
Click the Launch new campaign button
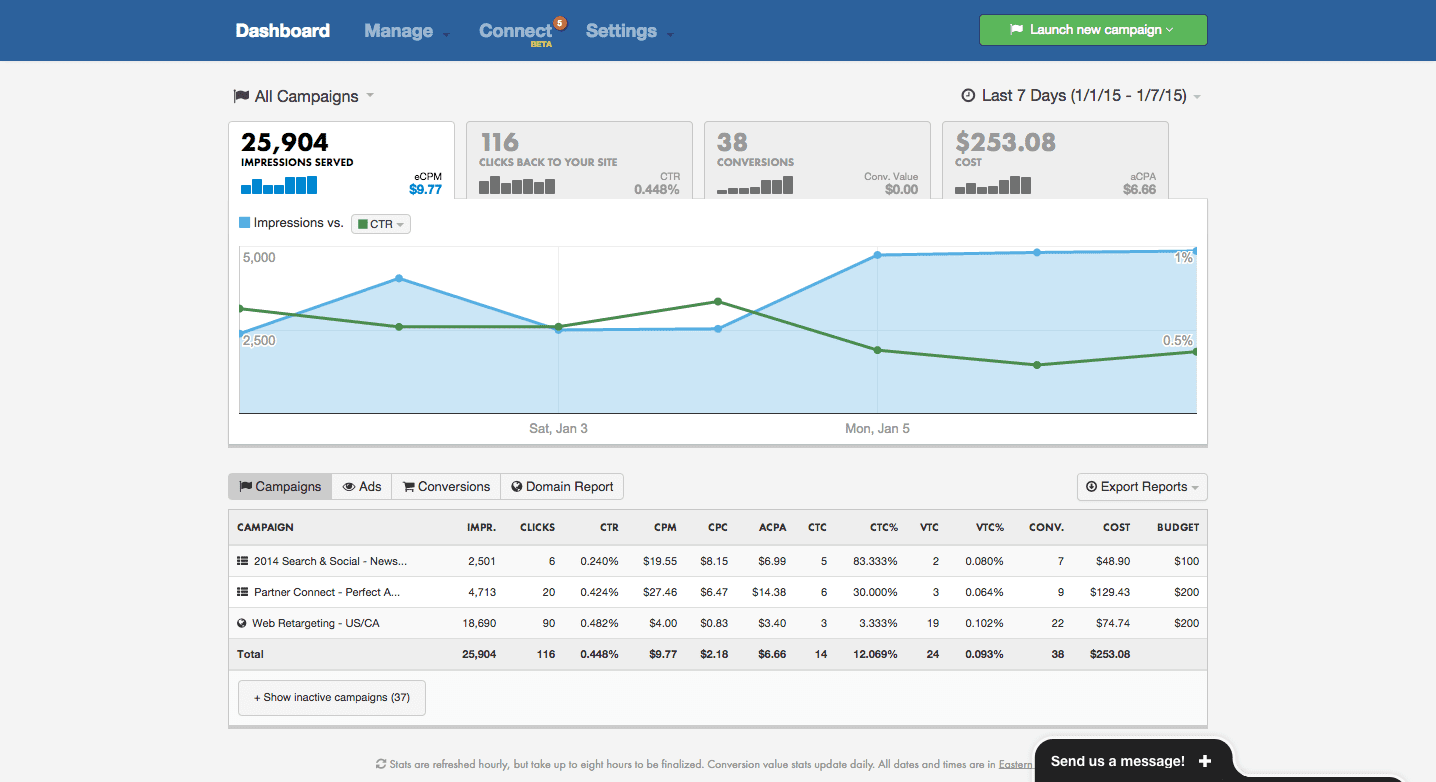(x=1092, y=30)
